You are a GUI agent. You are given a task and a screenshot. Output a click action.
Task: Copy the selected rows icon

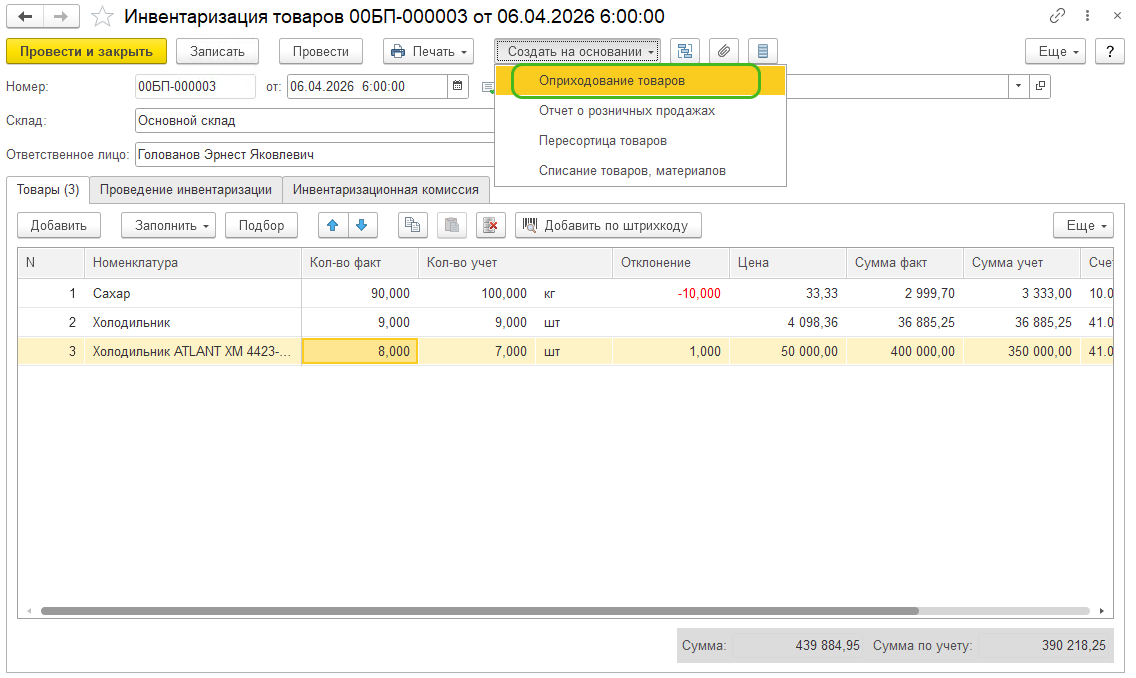coord(412,225)
